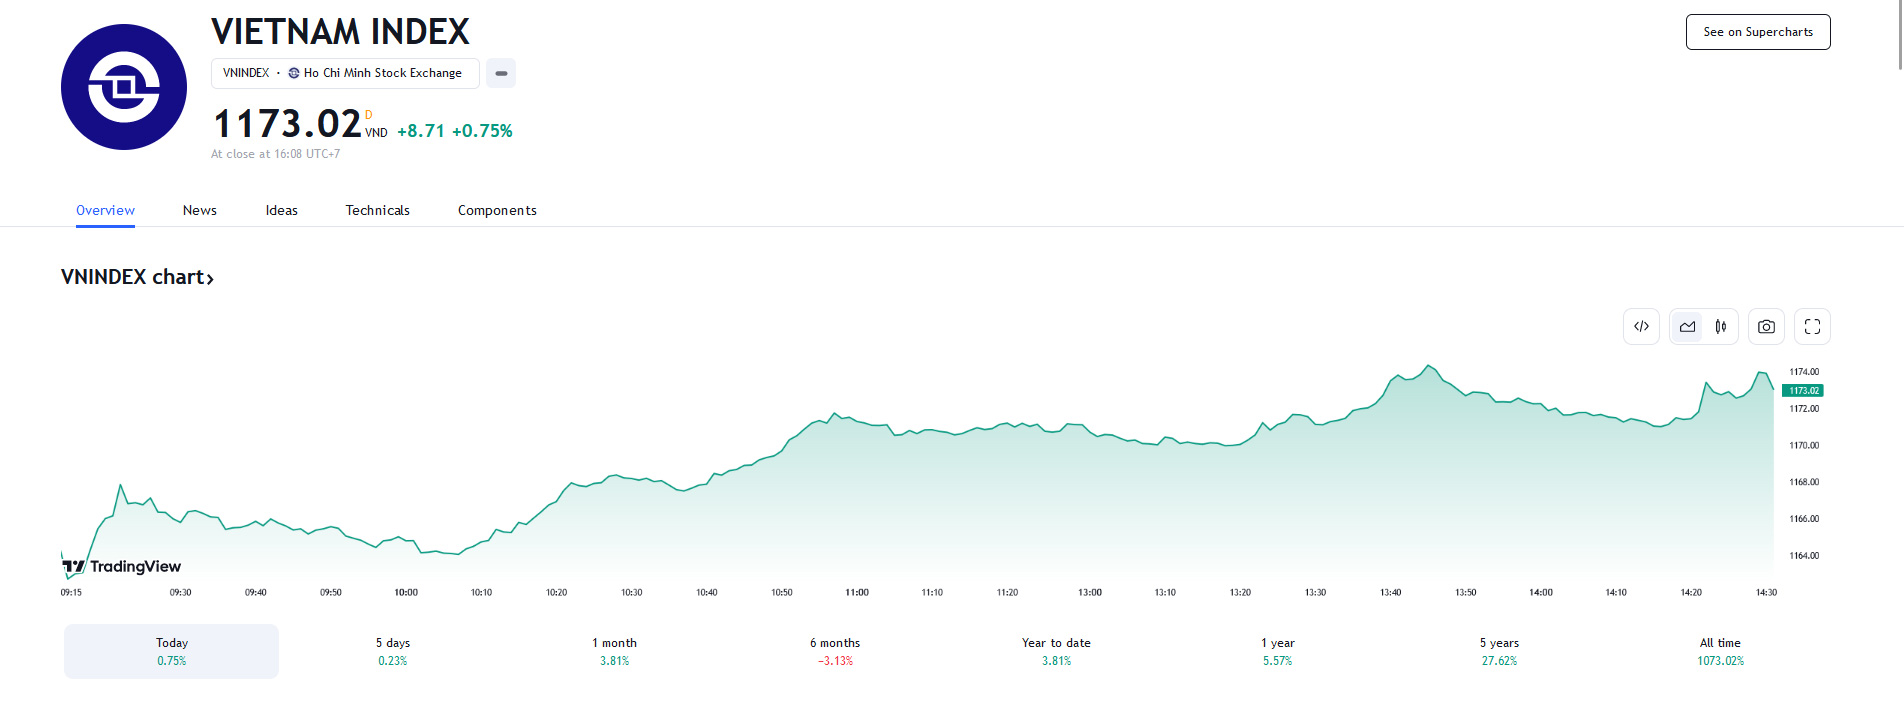
Task: Switch to candlestick chart style
Action: pyautogui.click(x=1721, y=327)
